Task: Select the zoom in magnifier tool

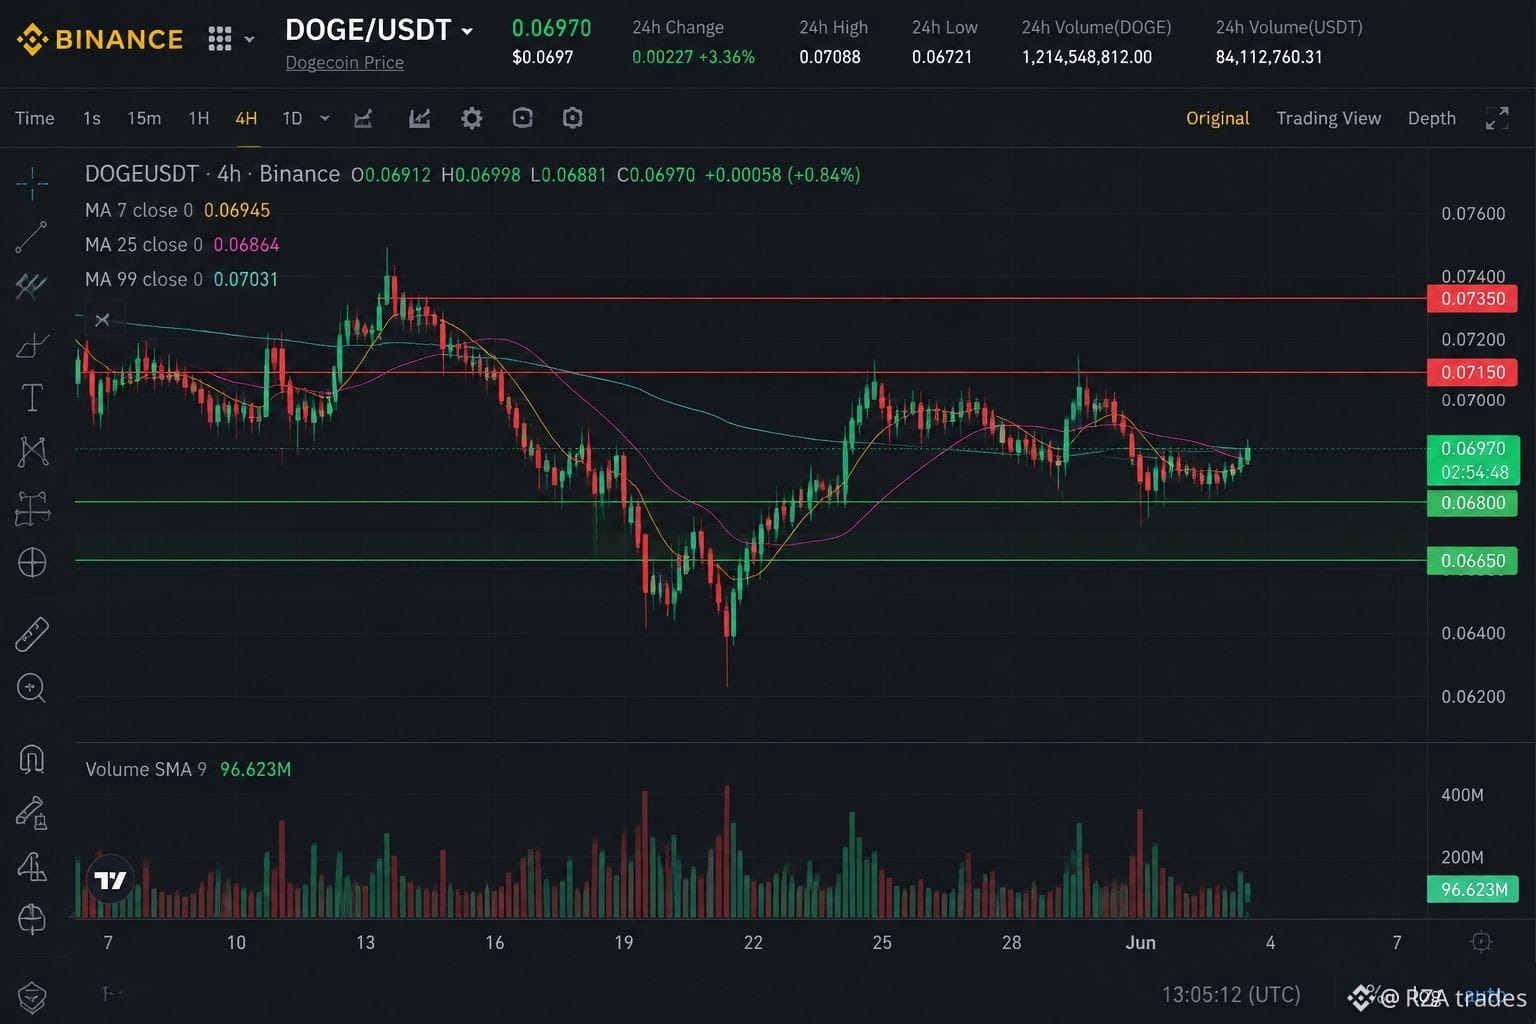Action: click(32, 688)
